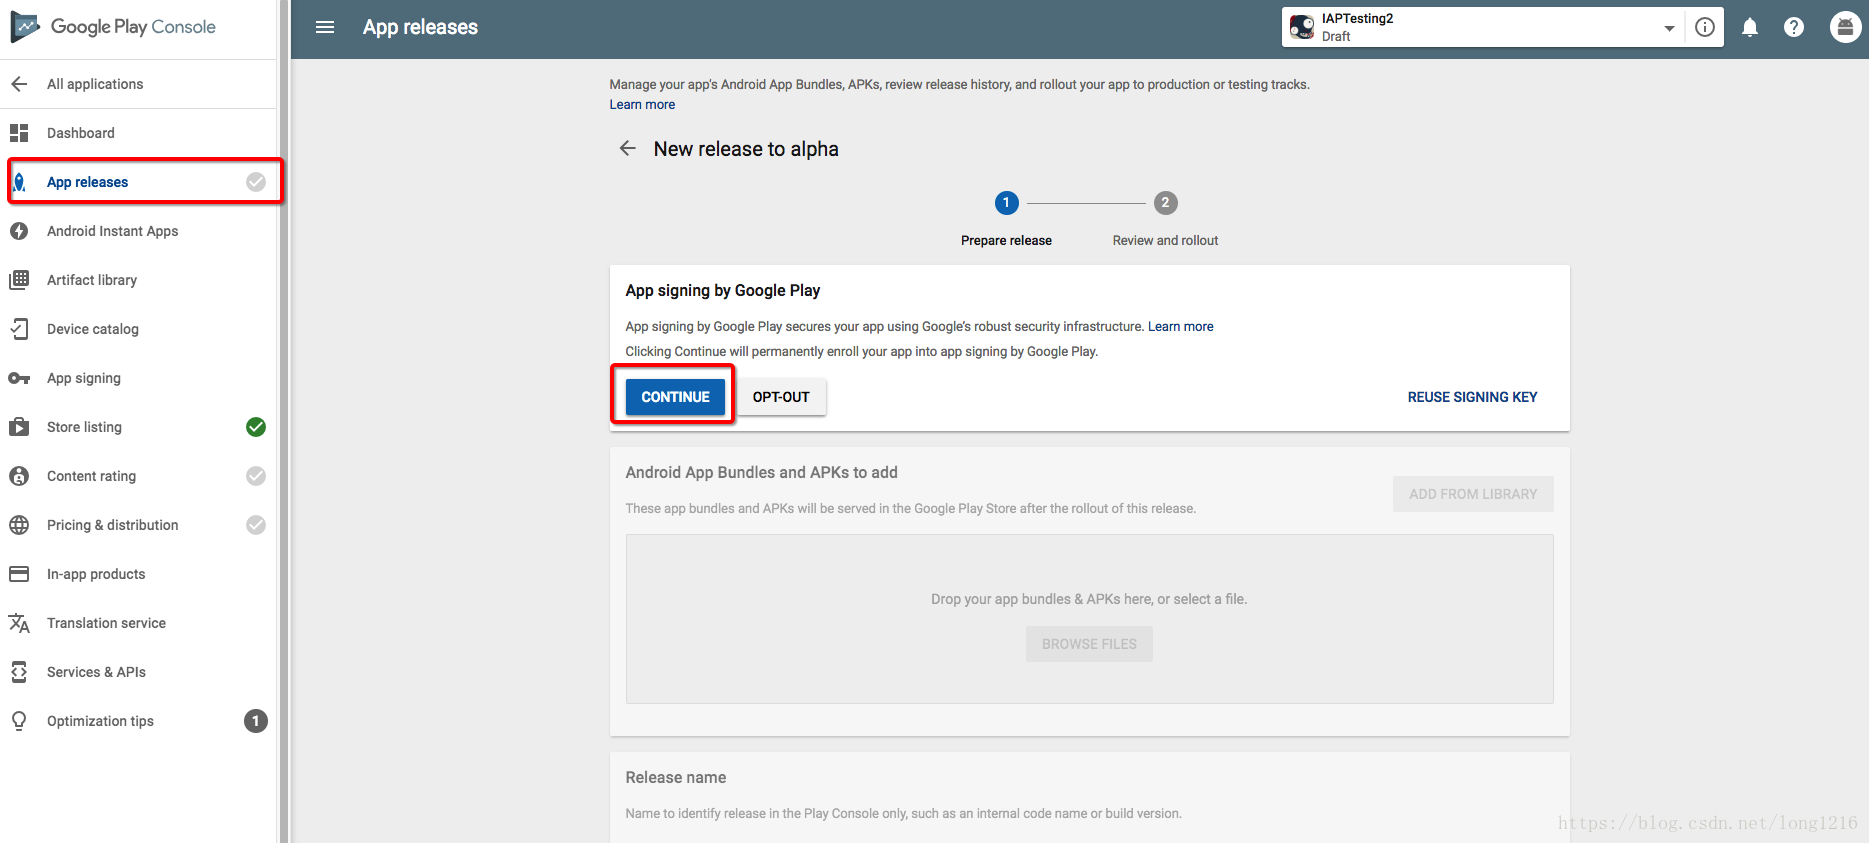Click the back arrow beside All applications

(19, 84)
